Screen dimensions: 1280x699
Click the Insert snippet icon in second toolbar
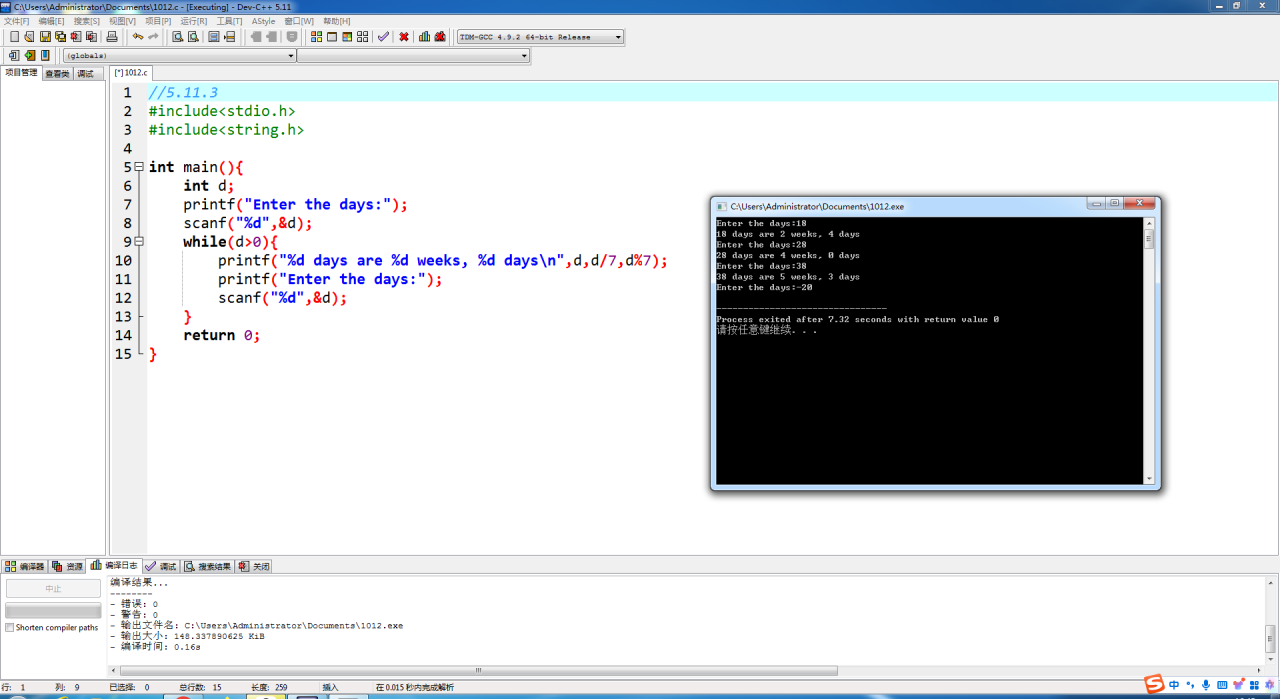tap(14, 56)
